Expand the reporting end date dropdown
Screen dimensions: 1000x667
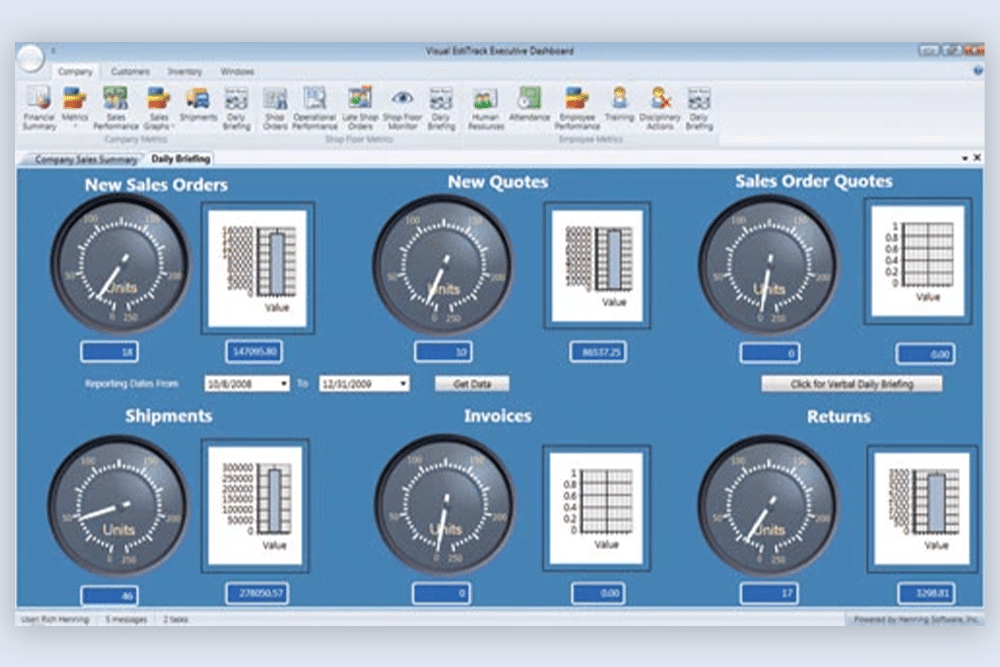(x=403, y=383)
